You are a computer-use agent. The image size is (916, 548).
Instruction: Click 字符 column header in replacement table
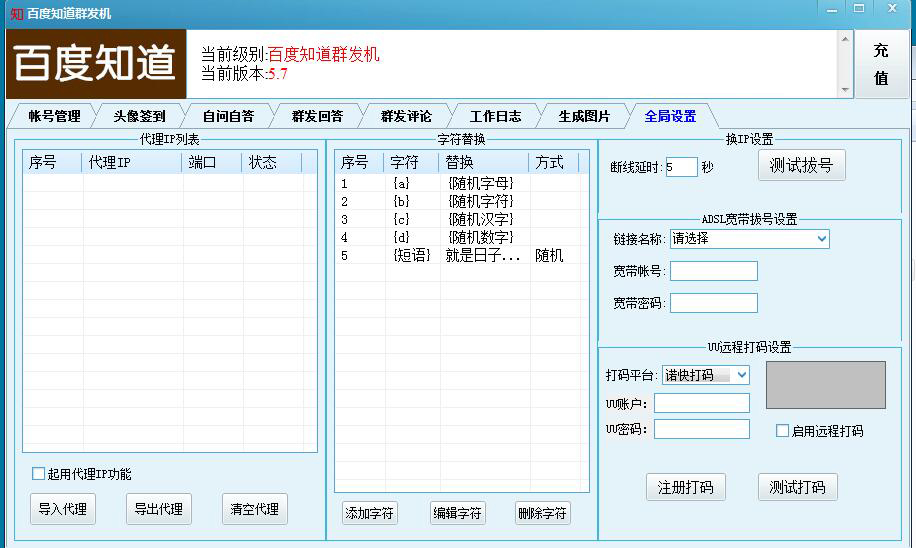411,162
